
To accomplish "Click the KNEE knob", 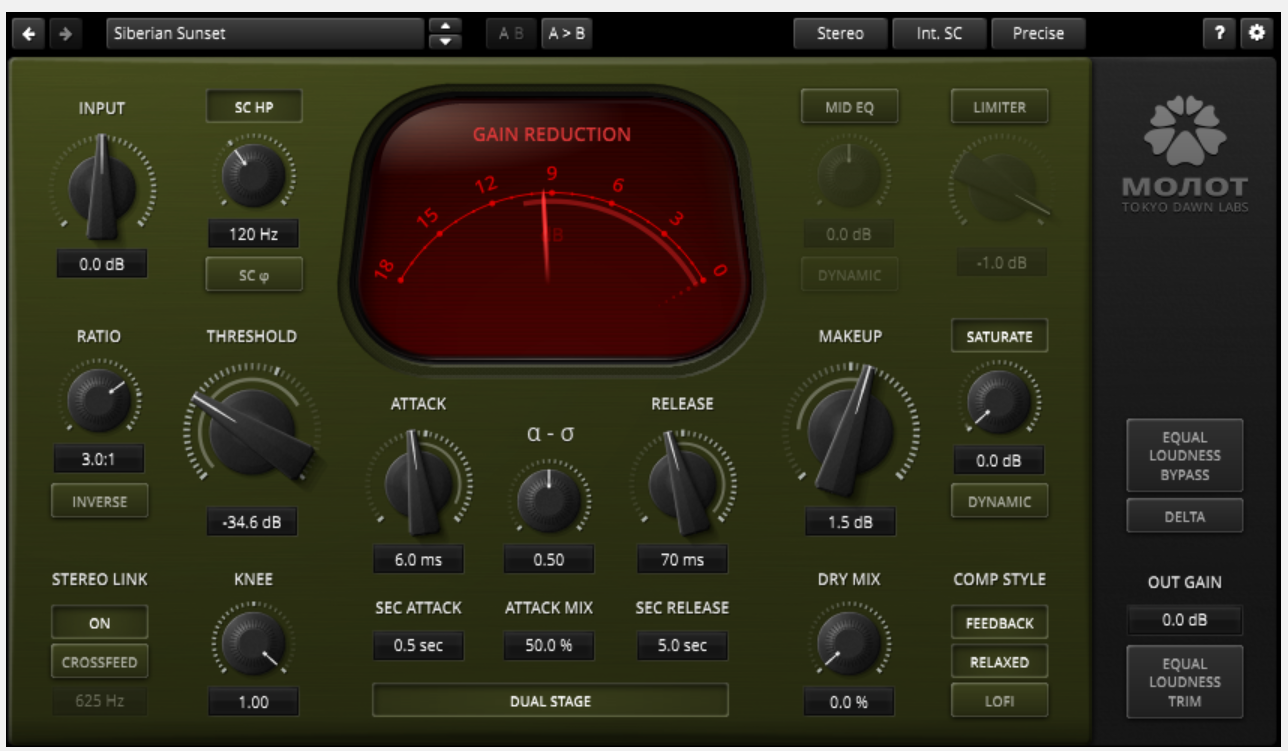I will point(253,643).
